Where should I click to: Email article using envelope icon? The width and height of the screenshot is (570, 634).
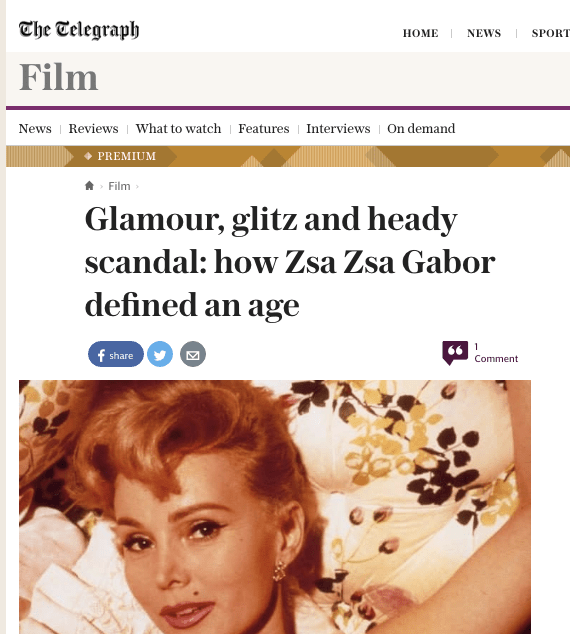pyautogui.click(x=193, y=354)
